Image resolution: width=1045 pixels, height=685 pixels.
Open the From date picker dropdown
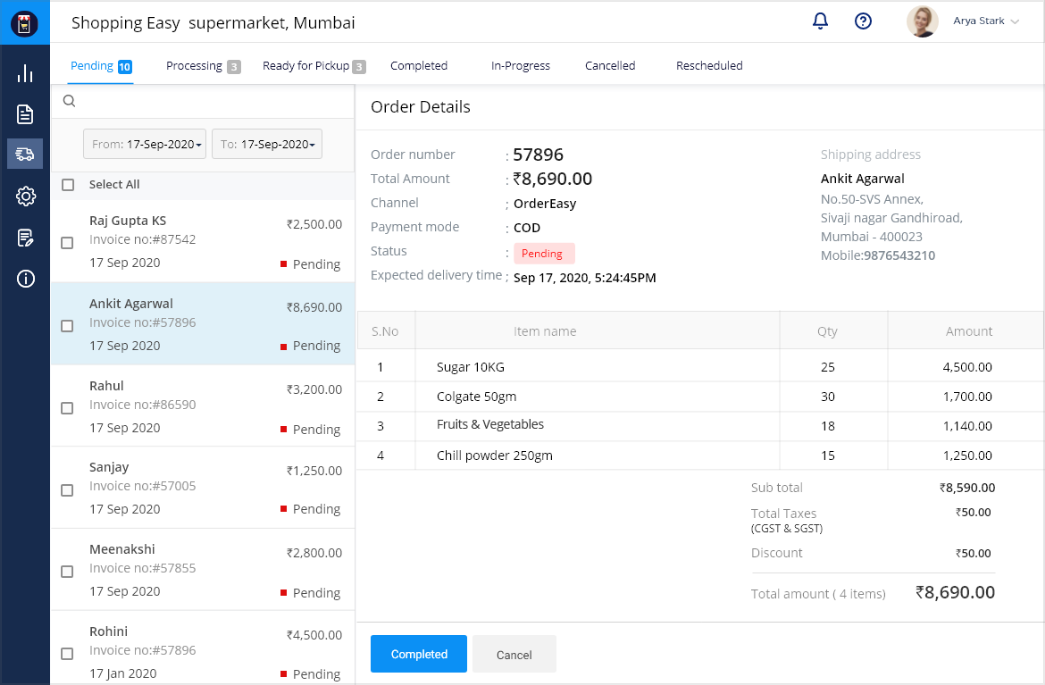[x=144, y=143]
